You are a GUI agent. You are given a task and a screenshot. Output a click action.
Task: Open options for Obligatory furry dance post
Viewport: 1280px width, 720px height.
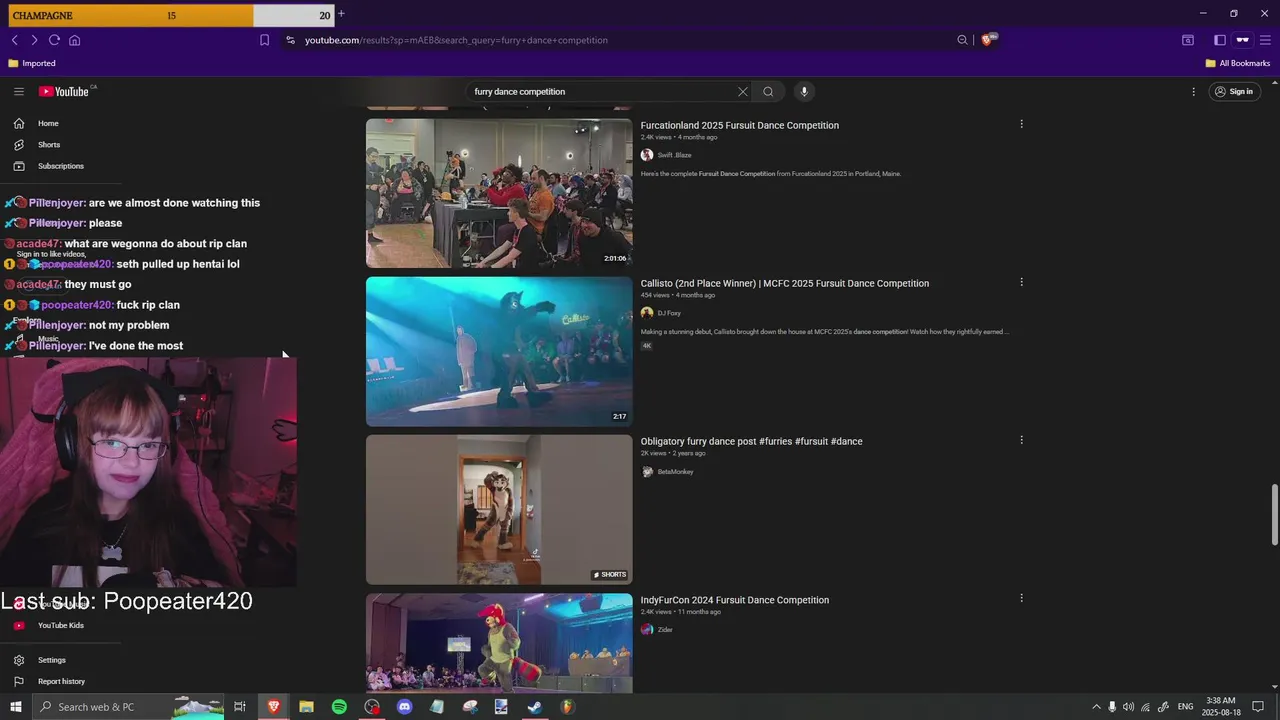[x=1021, y=440]
